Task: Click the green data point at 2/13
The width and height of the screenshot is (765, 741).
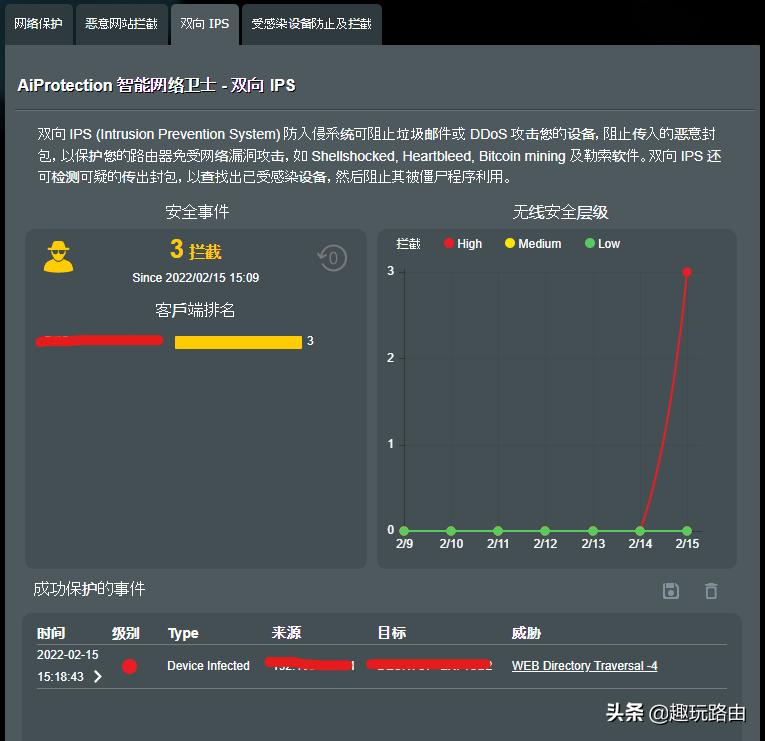Action: 593,531
